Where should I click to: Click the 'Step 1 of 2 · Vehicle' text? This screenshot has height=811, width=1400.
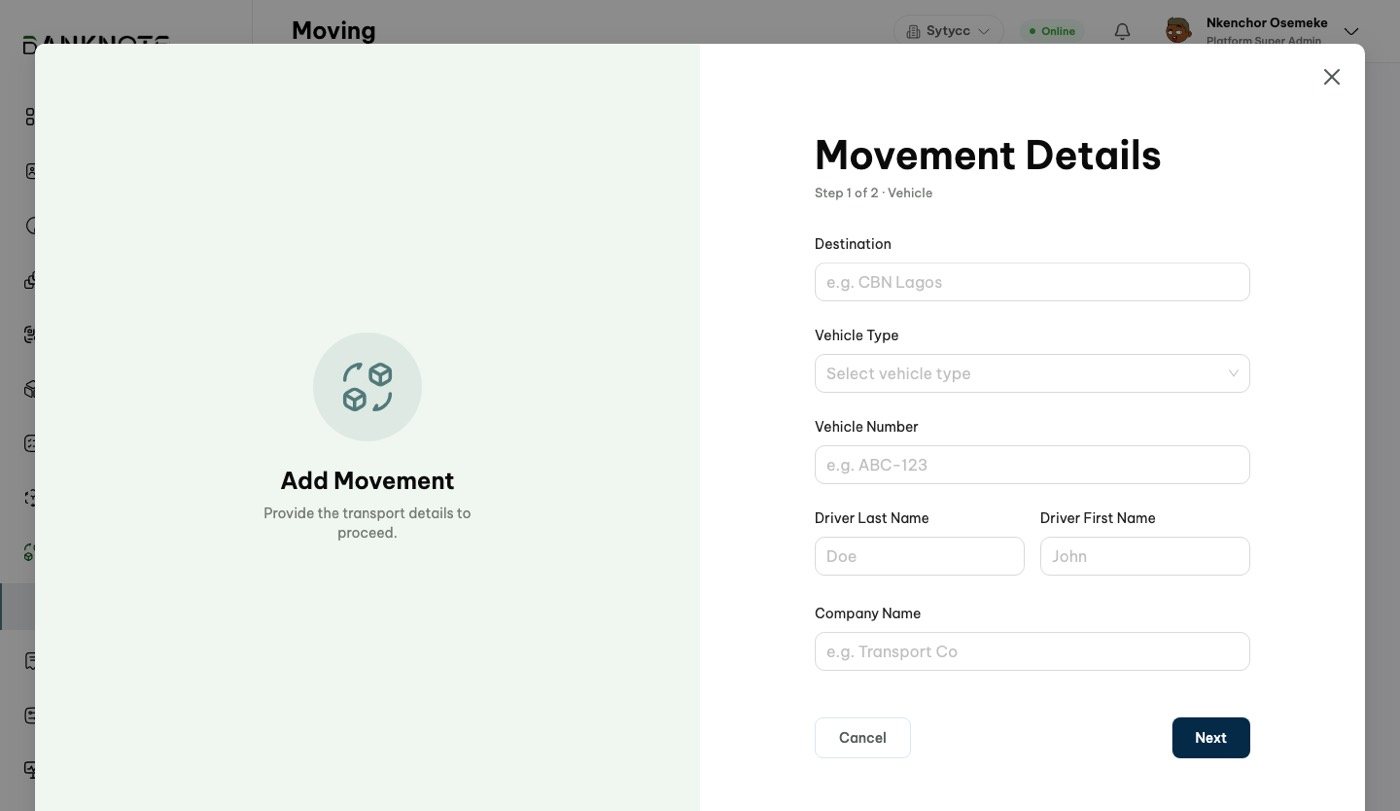(x=873, y=193)
